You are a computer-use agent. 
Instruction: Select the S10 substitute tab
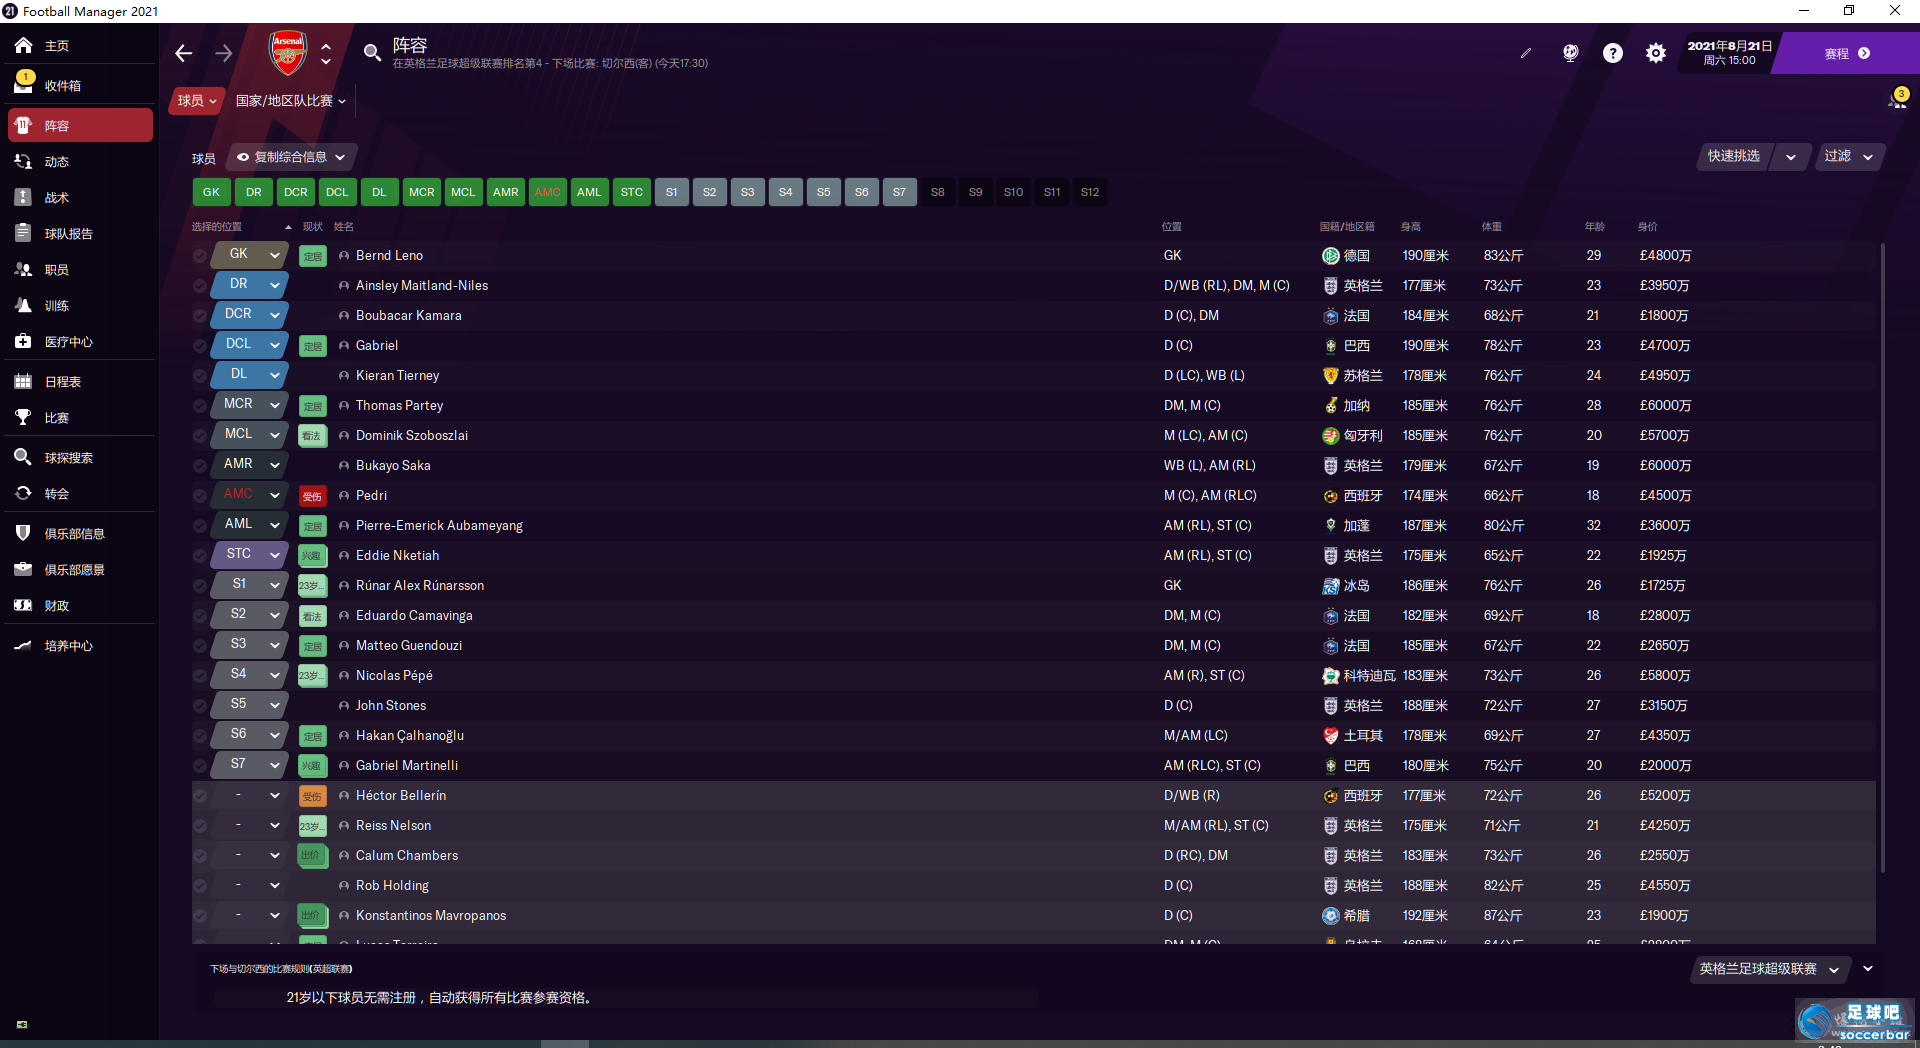pos(1013,192)
